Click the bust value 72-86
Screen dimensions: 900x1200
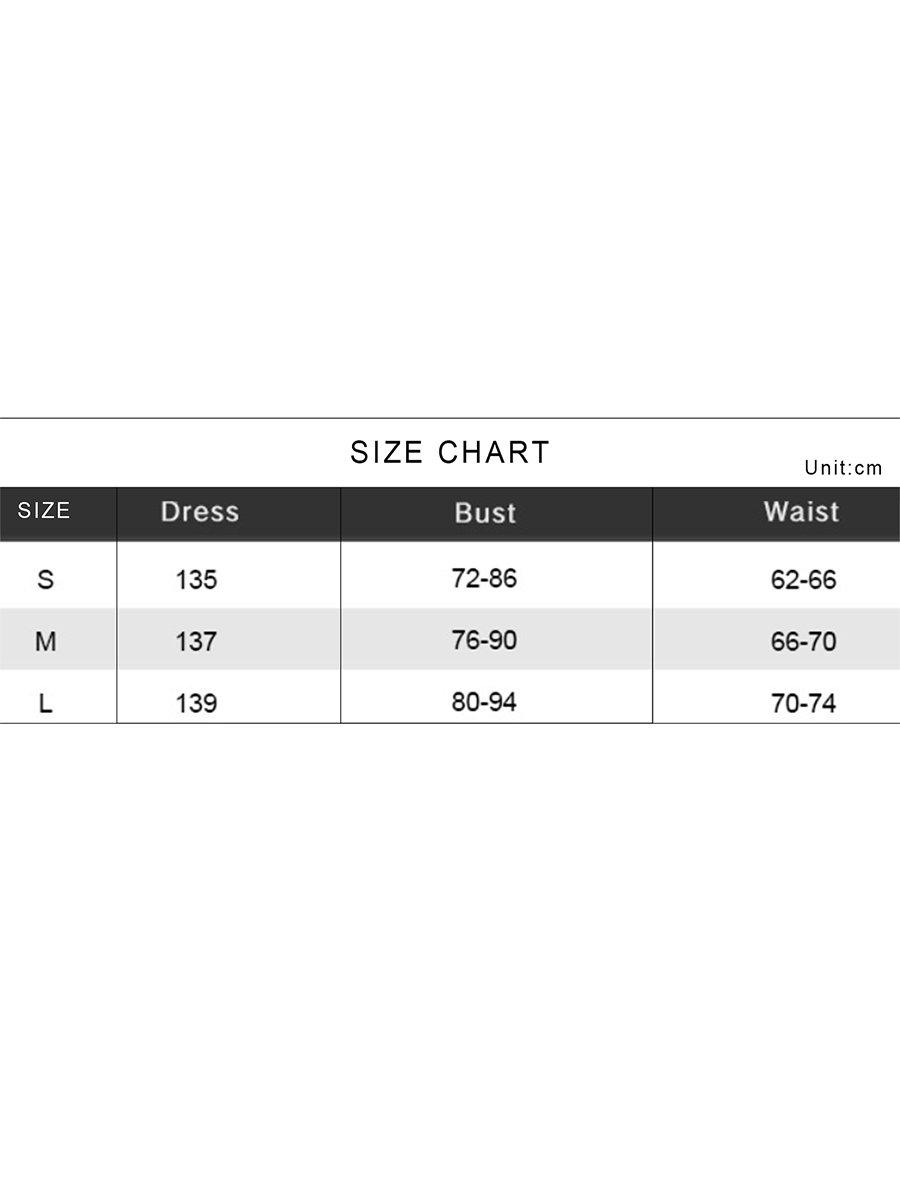[x=484, y=578]
